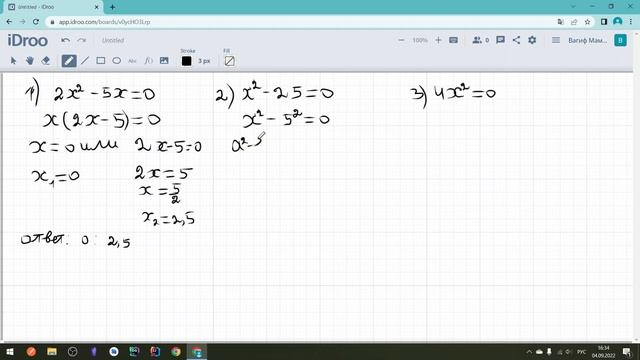
Task: Share the board
Action: click(x=516, y=40)
